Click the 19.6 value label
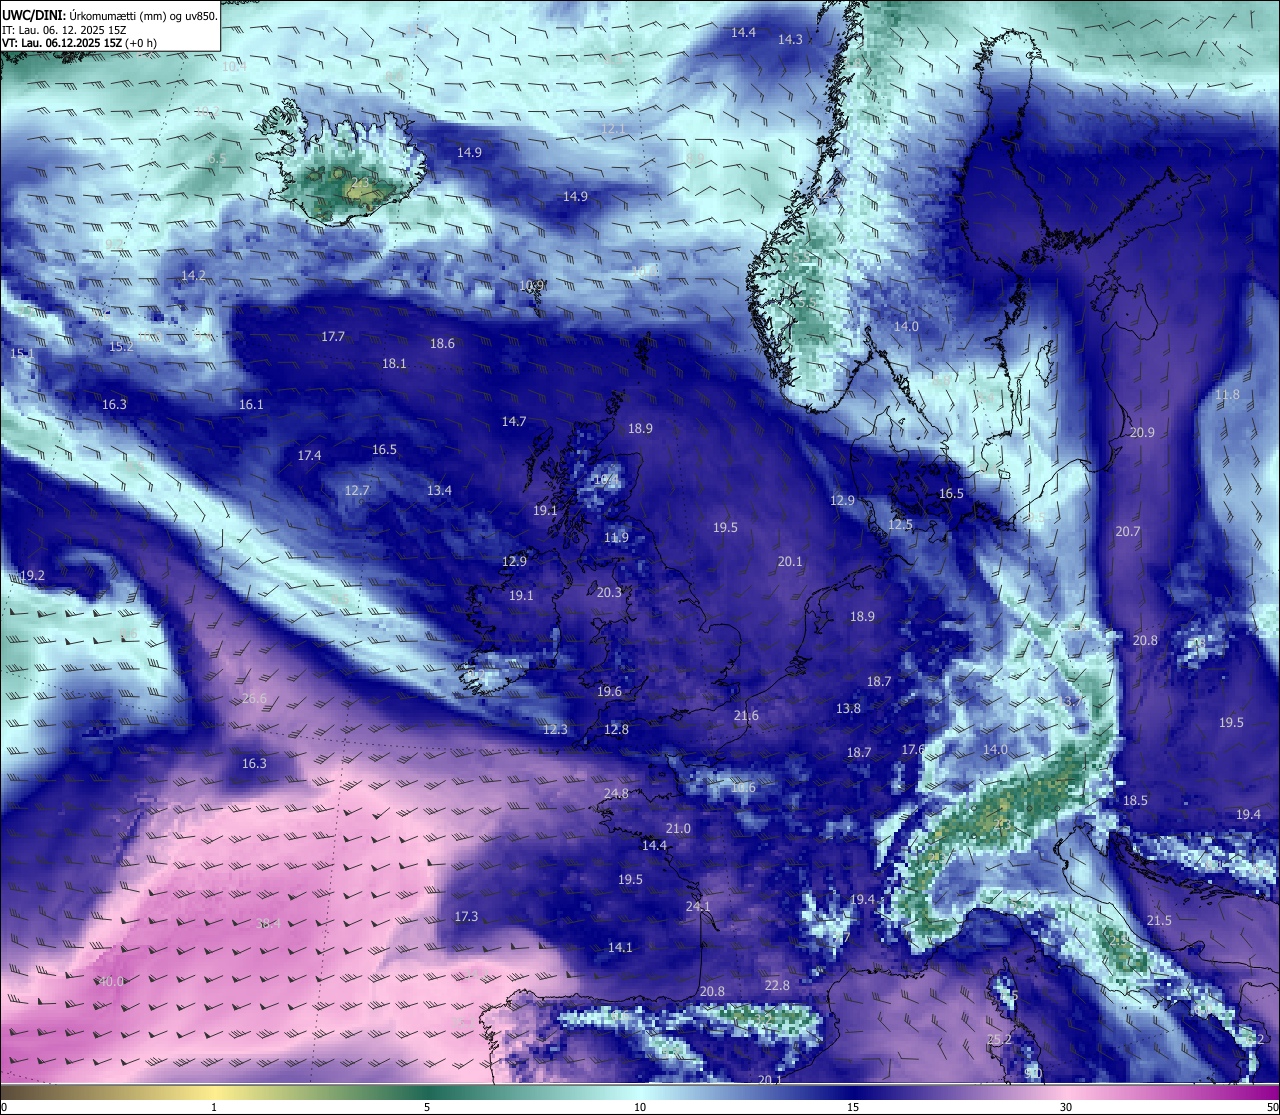The height and width of the screenshot is (1115, 1280). click(x=609, y=691)
